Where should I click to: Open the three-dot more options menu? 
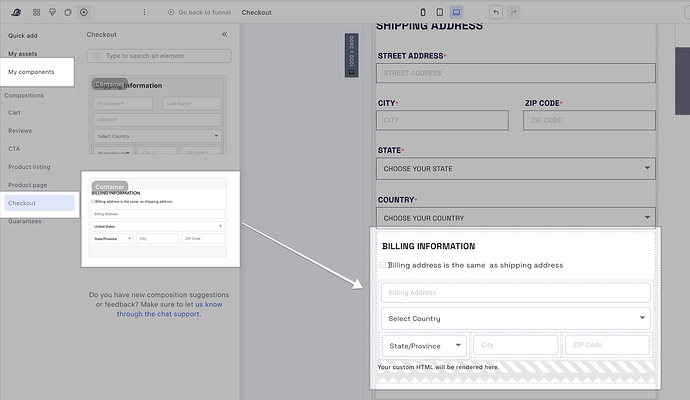144,12
